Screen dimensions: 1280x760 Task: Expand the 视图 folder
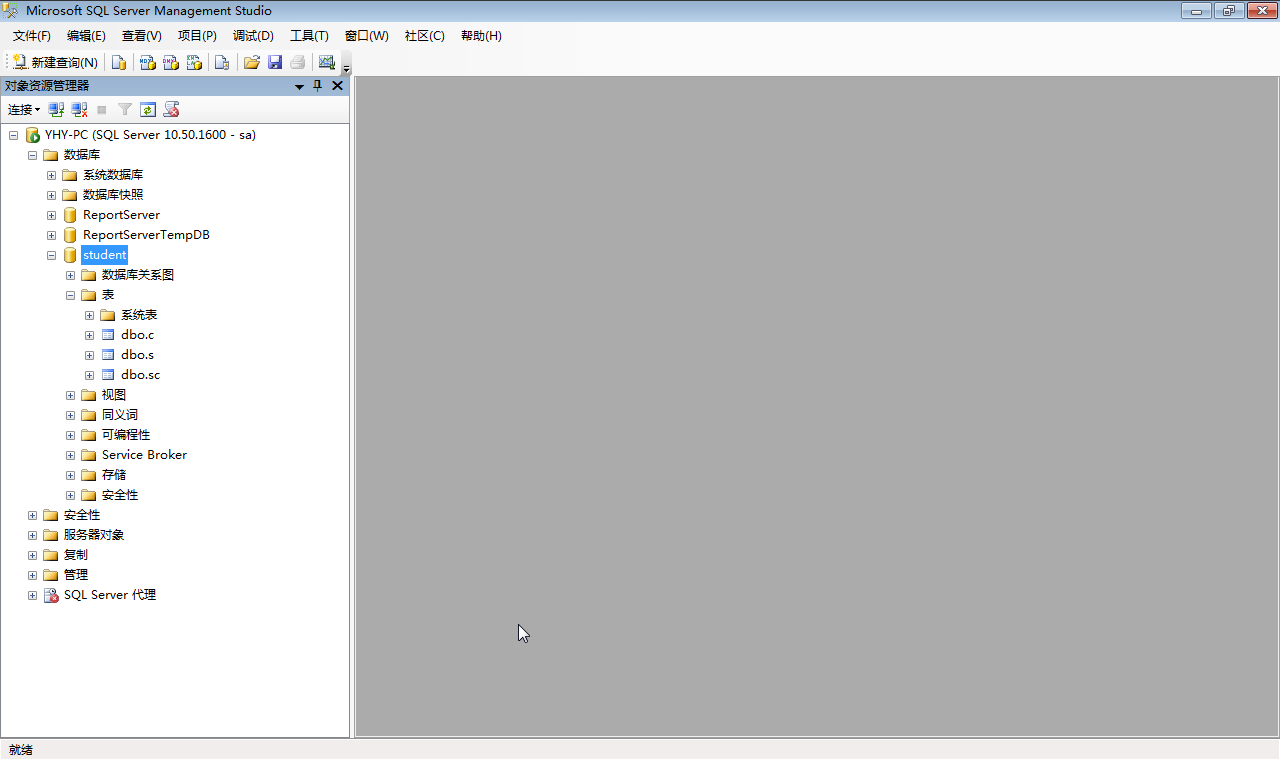70,395
